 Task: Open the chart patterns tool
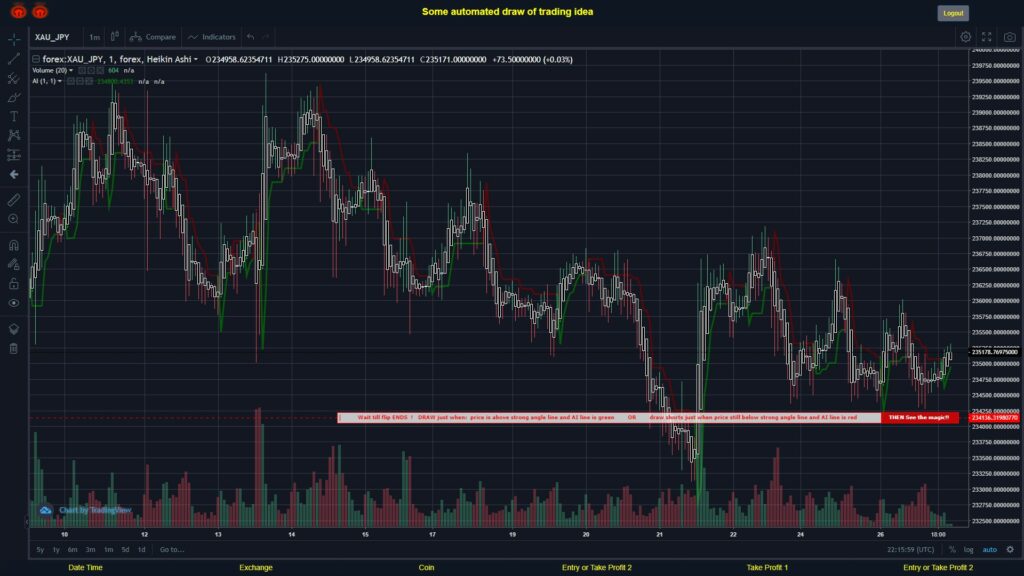14,135
